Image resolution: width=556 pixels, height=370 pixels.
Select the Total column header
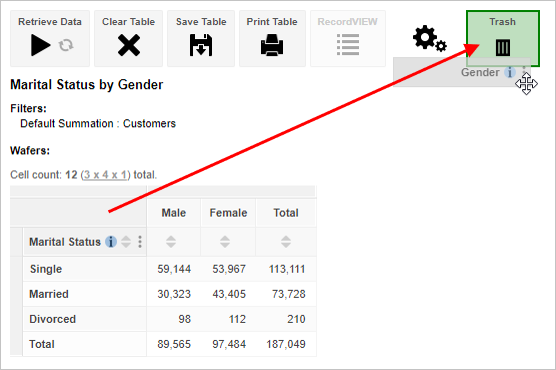[286, 213]
